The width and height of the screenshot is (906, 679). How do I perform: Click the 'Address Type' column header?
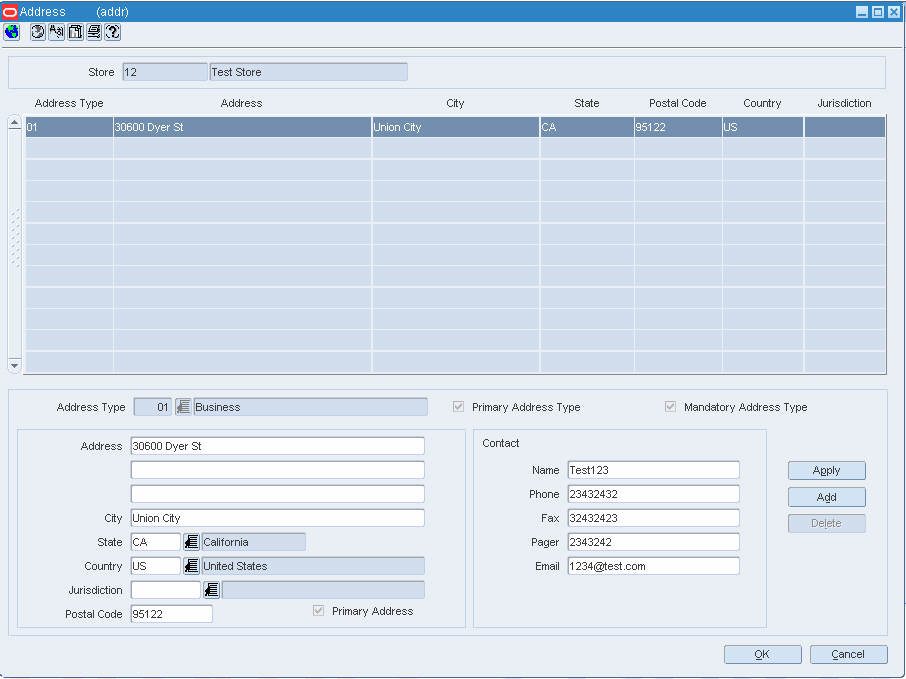[x=69, y=103]
